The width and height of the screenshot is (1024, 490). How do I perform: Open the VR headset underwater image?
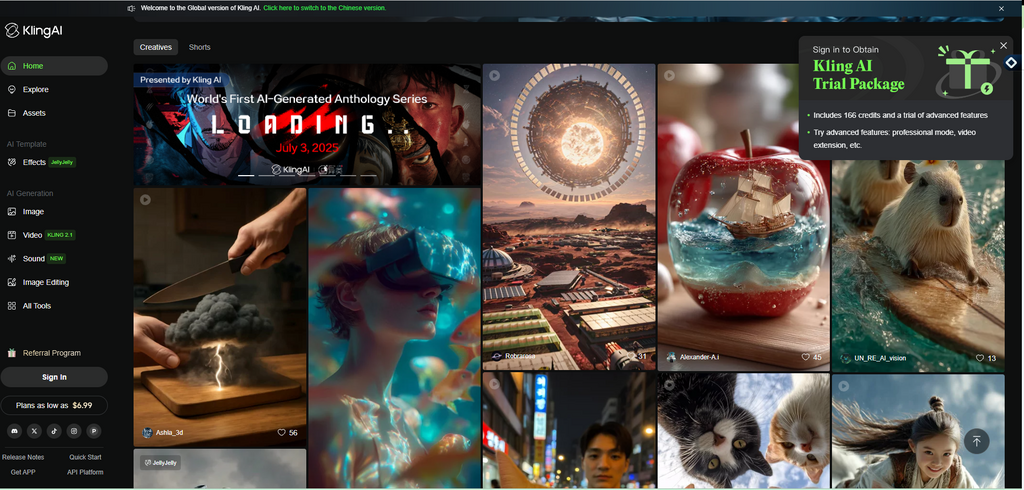click(x=394, y=338)
